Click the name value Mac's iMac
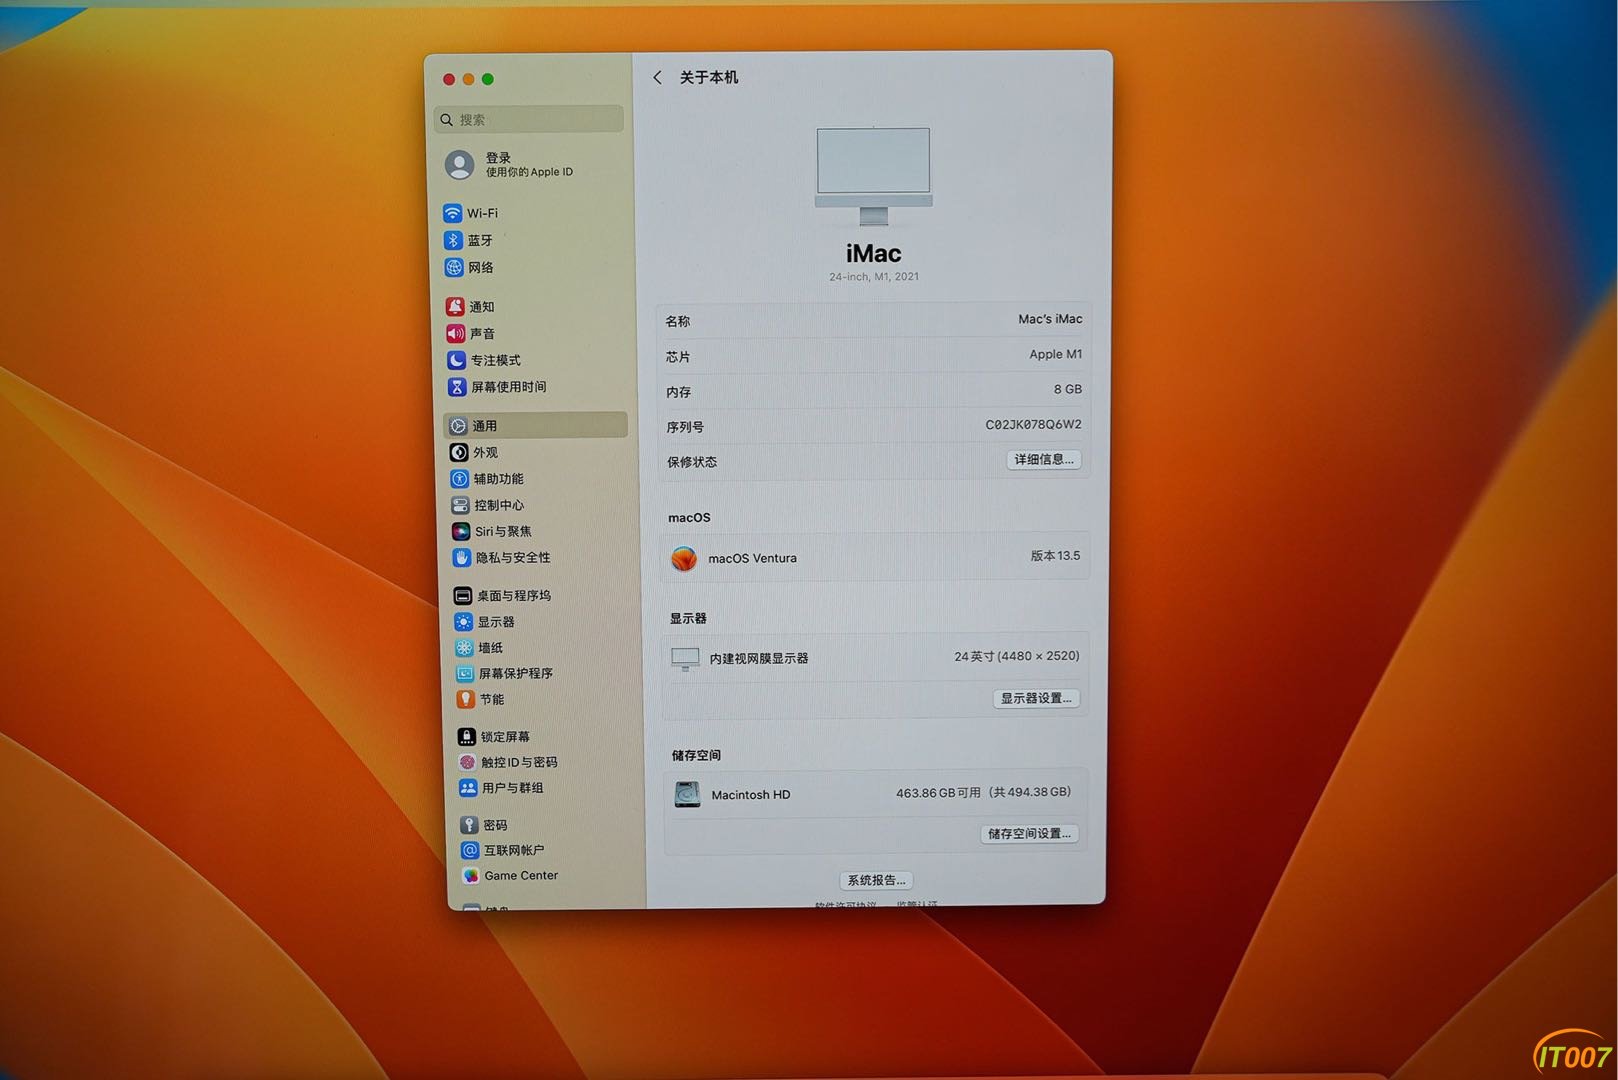 pyautogui.click(x=1050, y=319)
